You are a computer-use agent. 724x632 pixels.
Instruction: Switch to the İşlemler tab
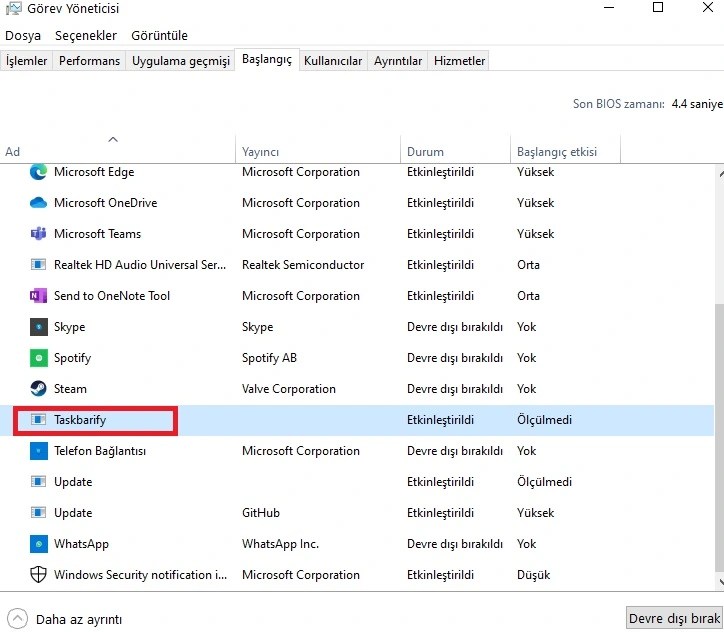(x=26, y=61)
